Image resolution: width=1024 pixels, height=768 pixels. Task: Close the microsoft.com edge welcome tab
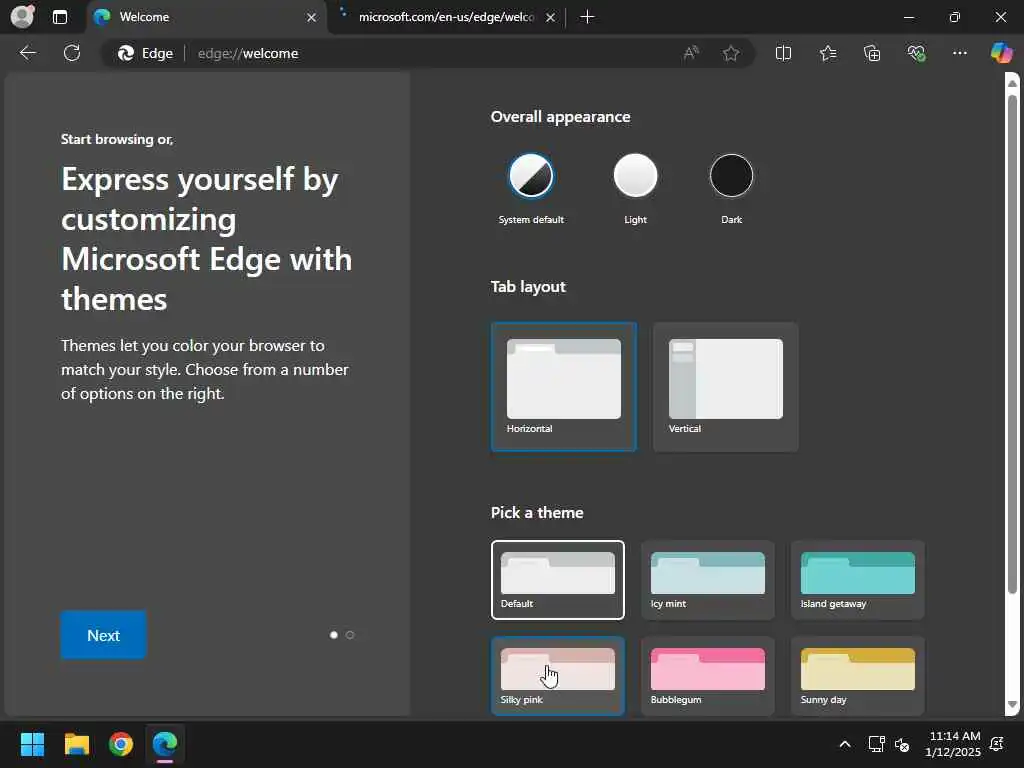click(551, 18)
